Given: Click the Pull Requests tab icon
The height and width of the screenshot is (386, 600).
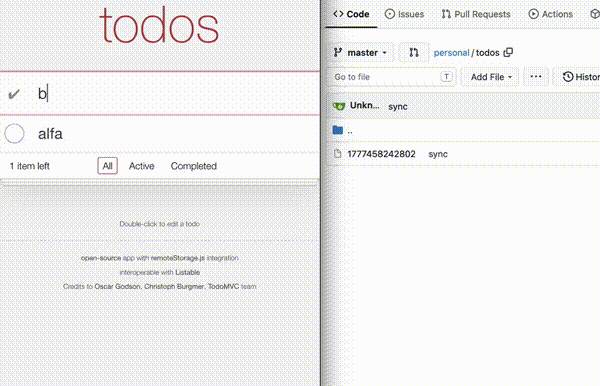Looking at the screenshot, I should [446, 14].
